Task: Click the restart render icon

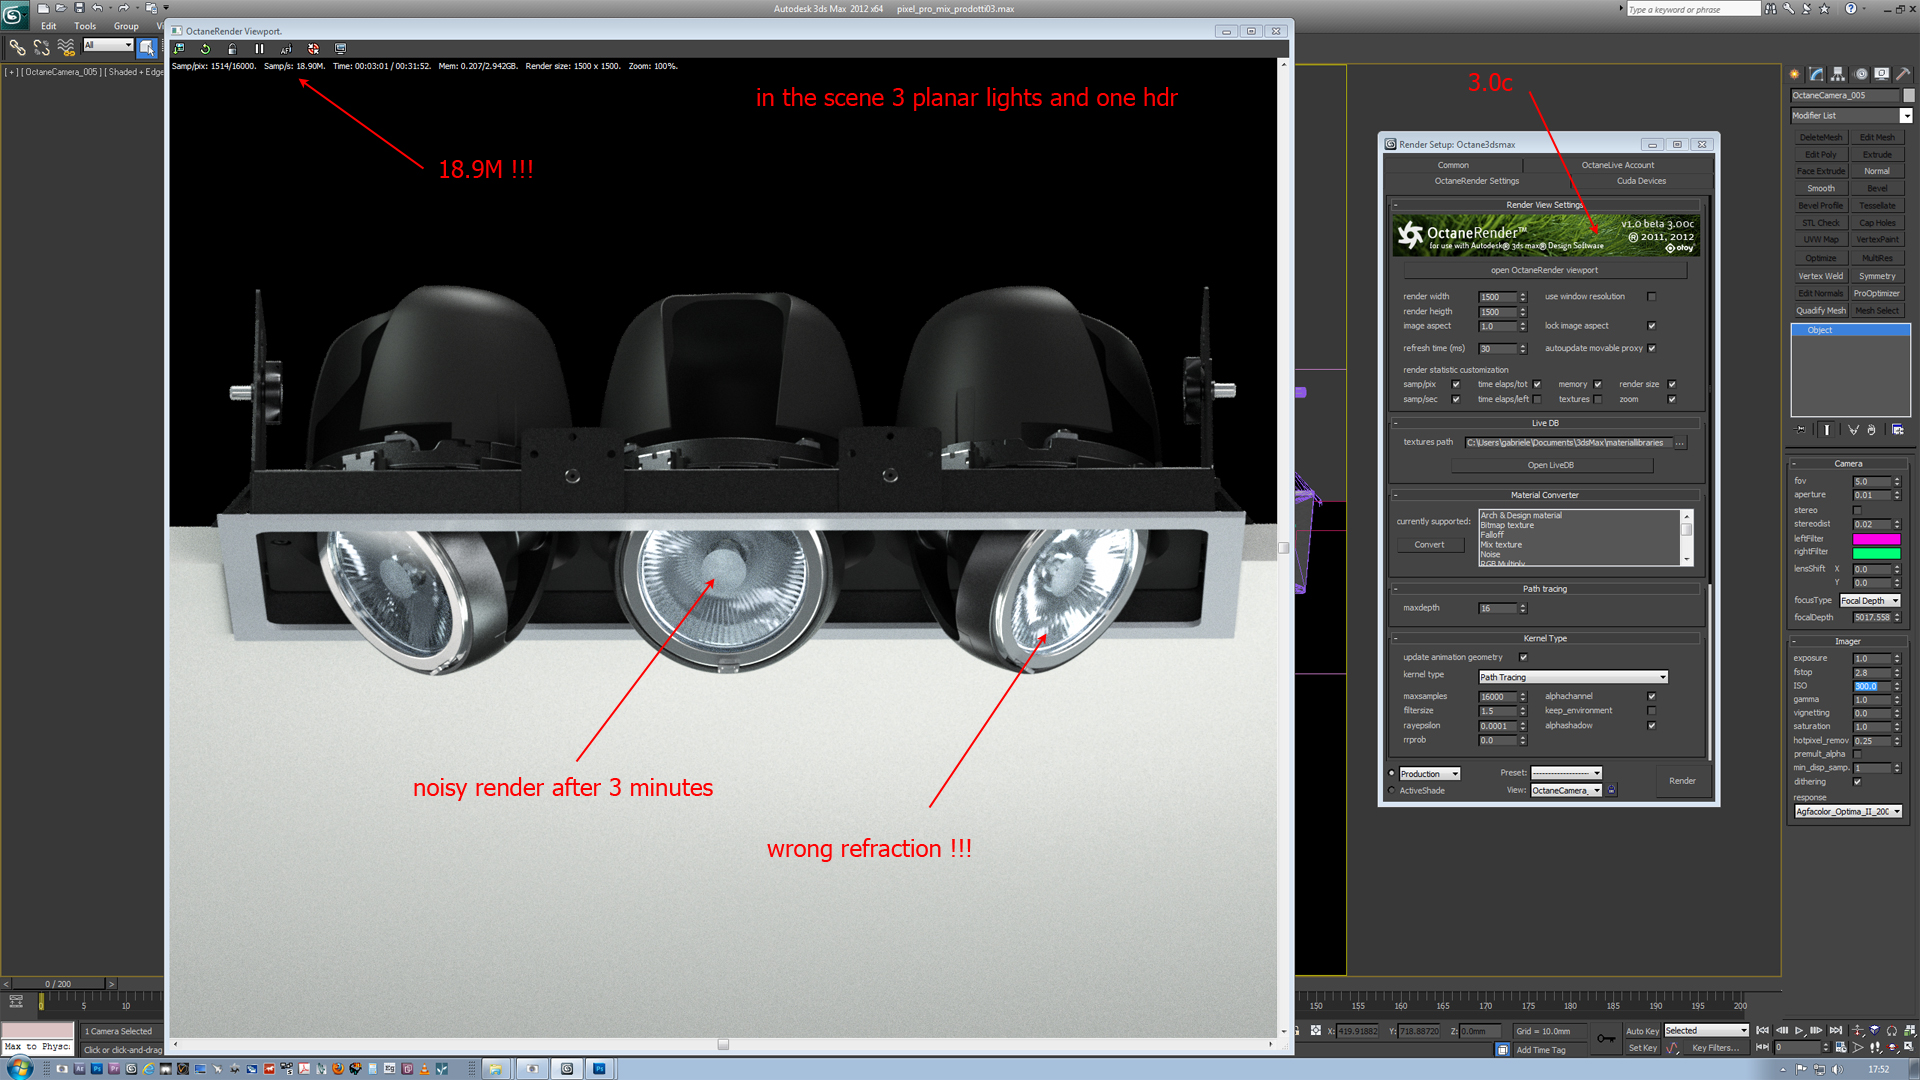Action: [x=206, y=49]
